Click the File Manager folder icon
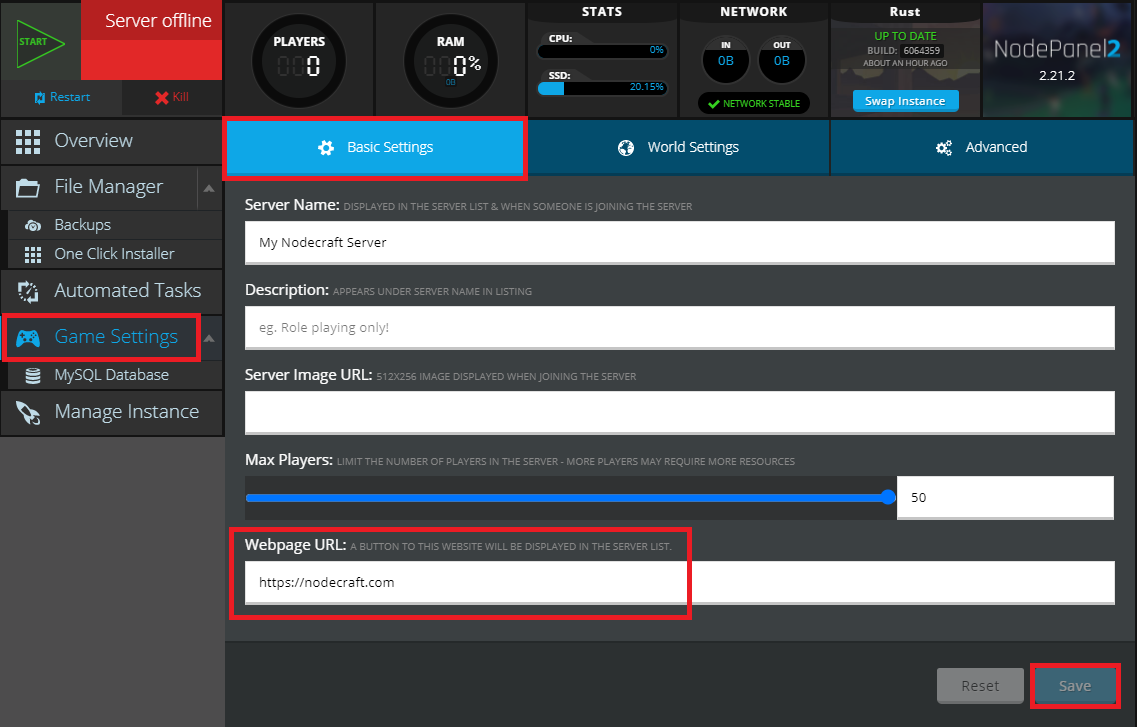The width and height of the screenshot is (1137, 727). pyautogui.click(x=28, y=187)
